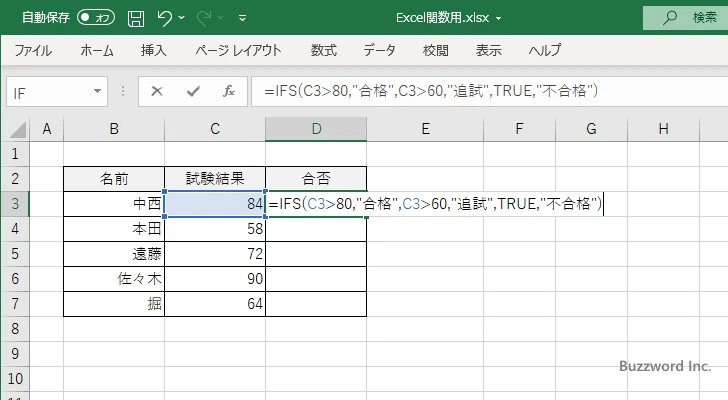The height and width of the screenshot is (400, 728).
Task: Click the cell with score 64
Action: (x=215, y=304)
